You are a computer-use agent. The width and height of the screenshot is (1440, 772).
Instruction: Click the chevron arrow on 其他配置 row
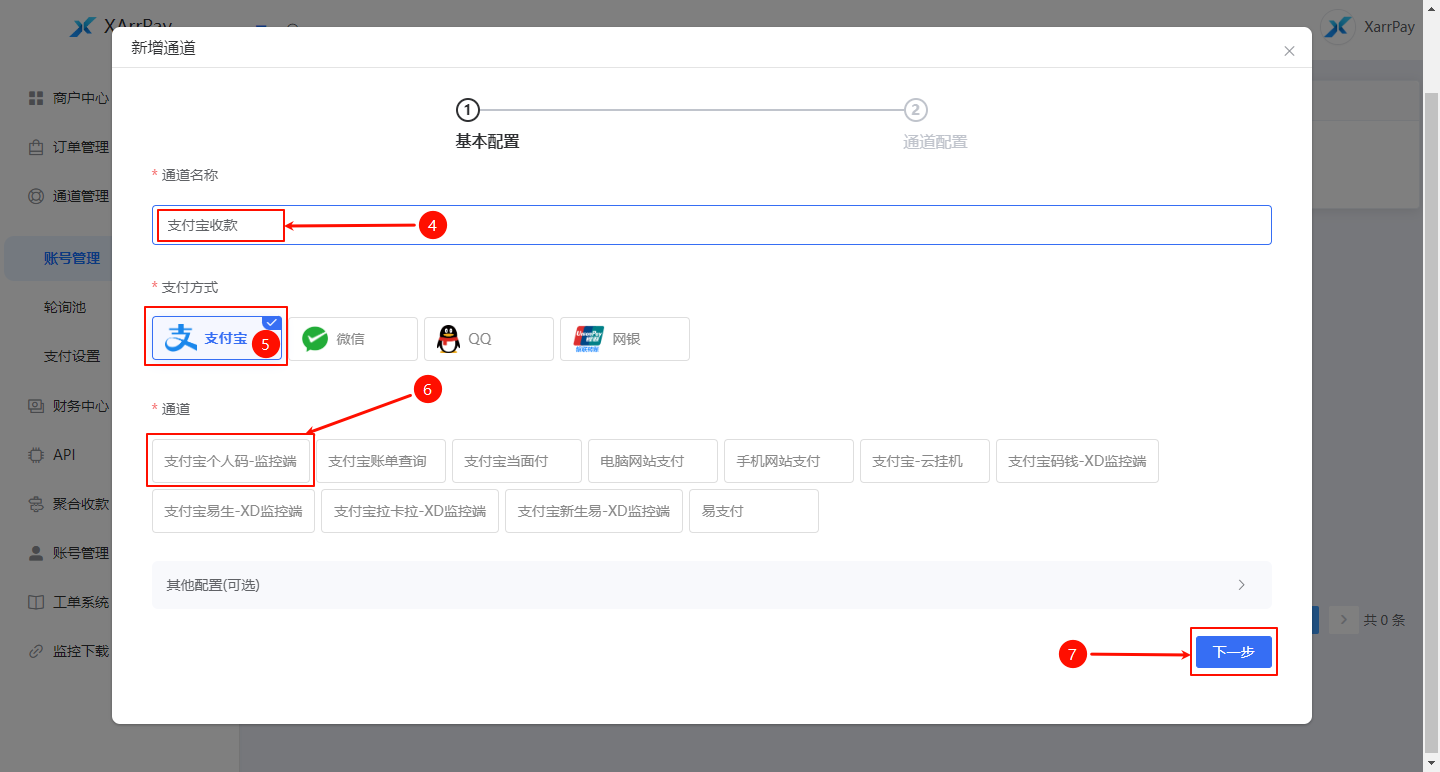point(1241,585)
